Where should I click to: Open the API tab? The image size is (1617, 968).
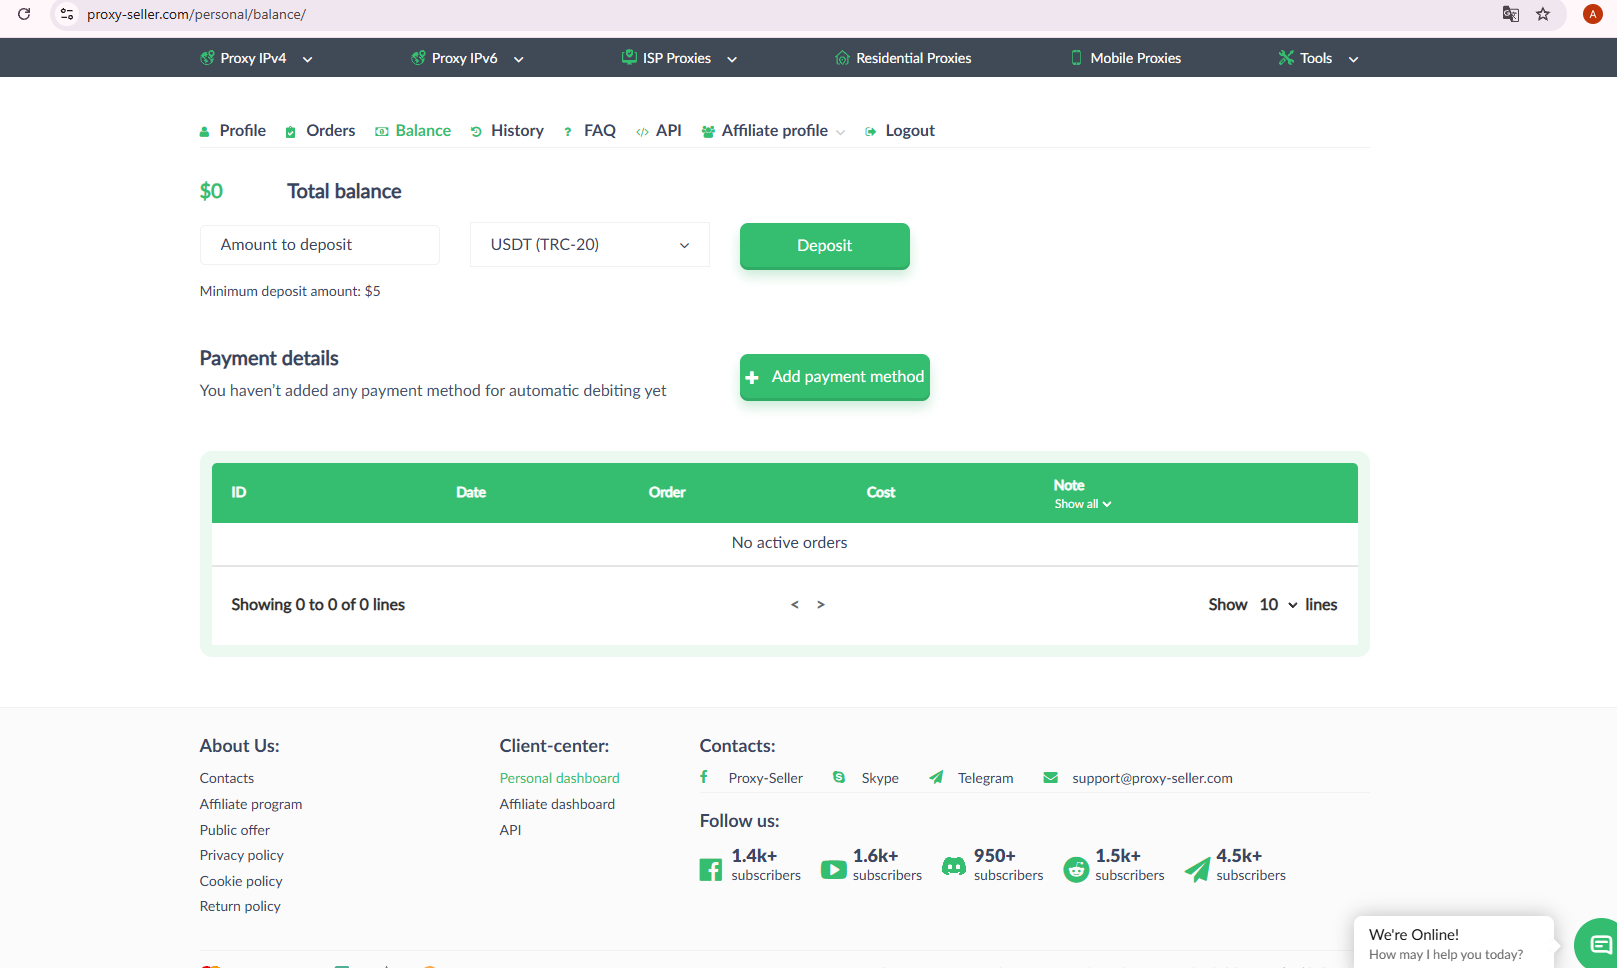[x=669, y=131]
